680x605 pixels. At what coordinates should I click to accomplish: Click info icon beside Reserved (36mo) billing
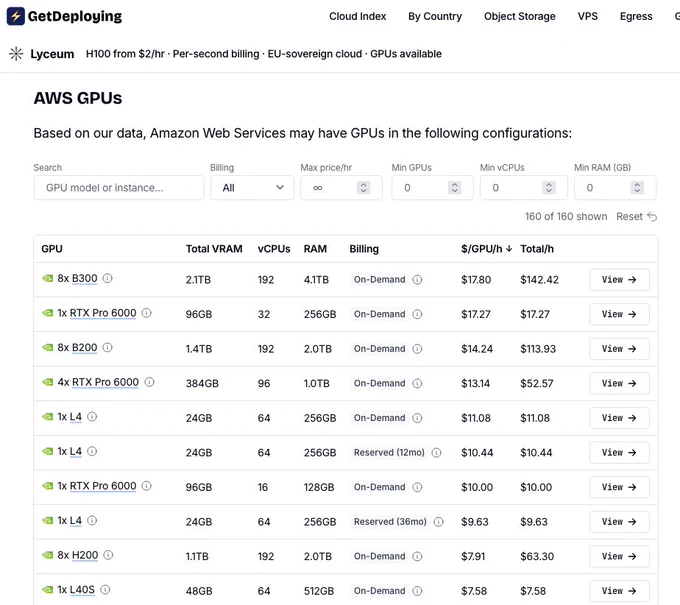click(438, 522)
